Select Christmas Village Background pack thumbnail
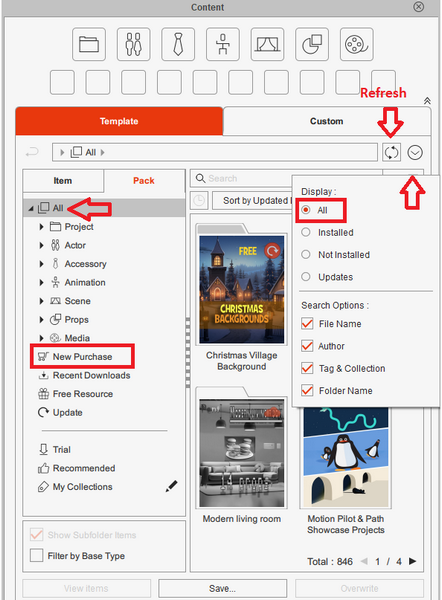The image size is (442, 600). click(242, 290)
